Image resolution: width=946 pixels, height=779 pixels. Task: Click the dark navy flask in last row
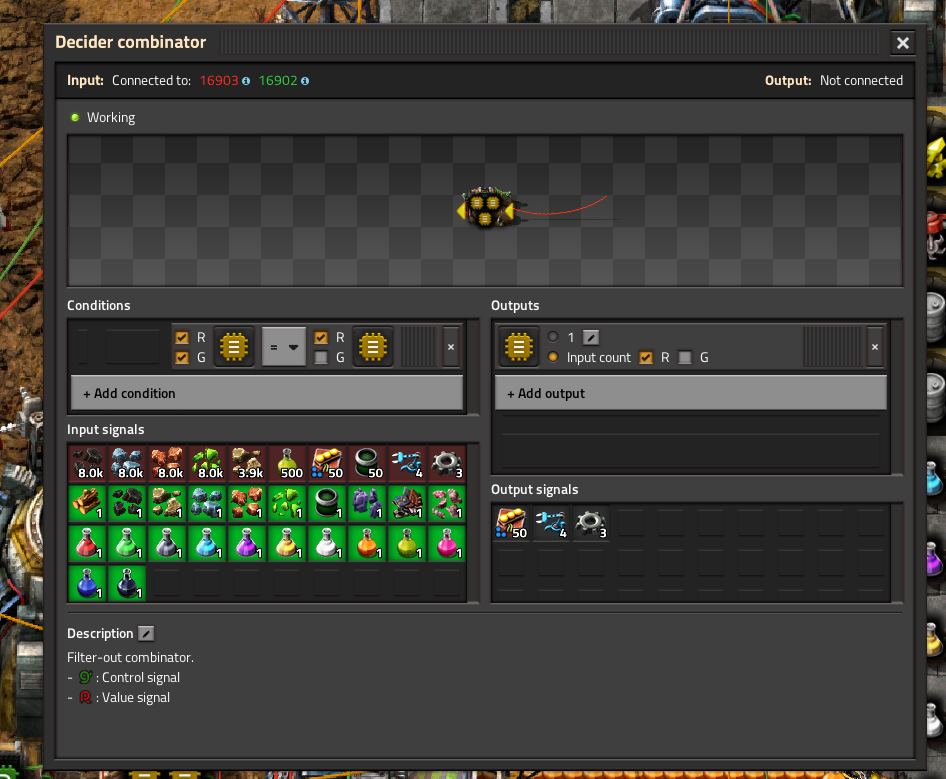(x=127, y=583)
